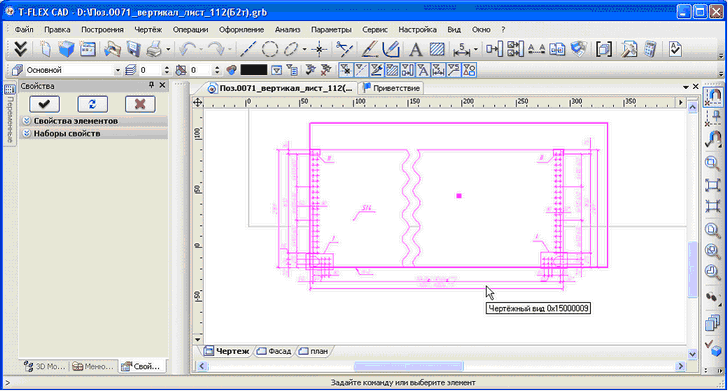The image size is (728, 391).
Task: Open the Оформление menu
Action: click(241, 29)
